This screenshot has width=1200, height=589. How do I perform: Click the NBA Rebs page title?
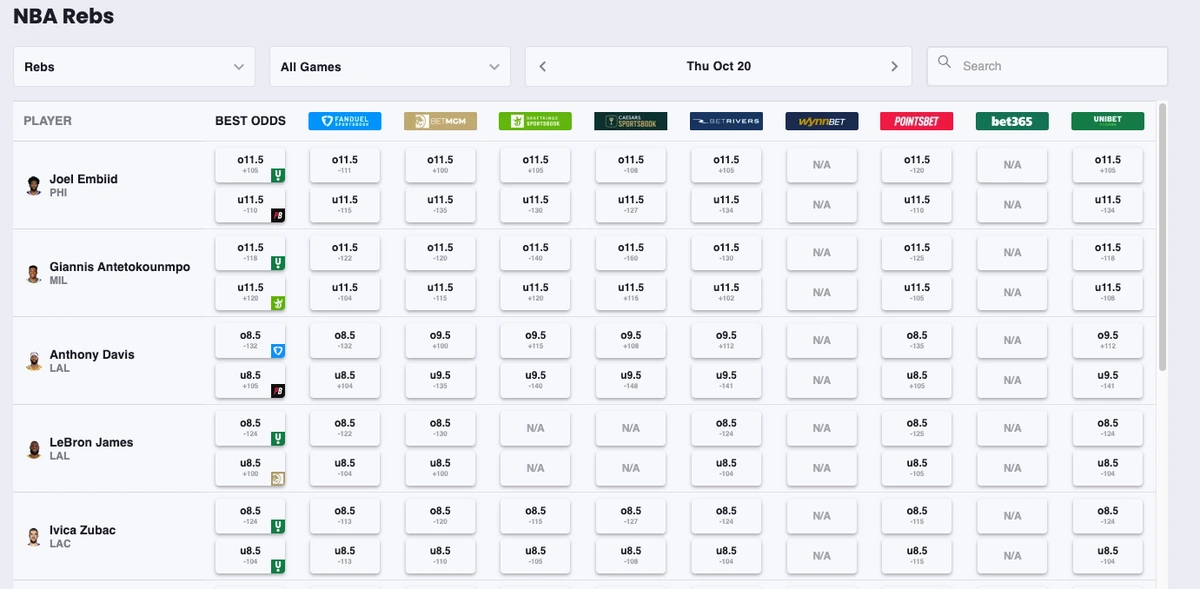click(63, 17)
